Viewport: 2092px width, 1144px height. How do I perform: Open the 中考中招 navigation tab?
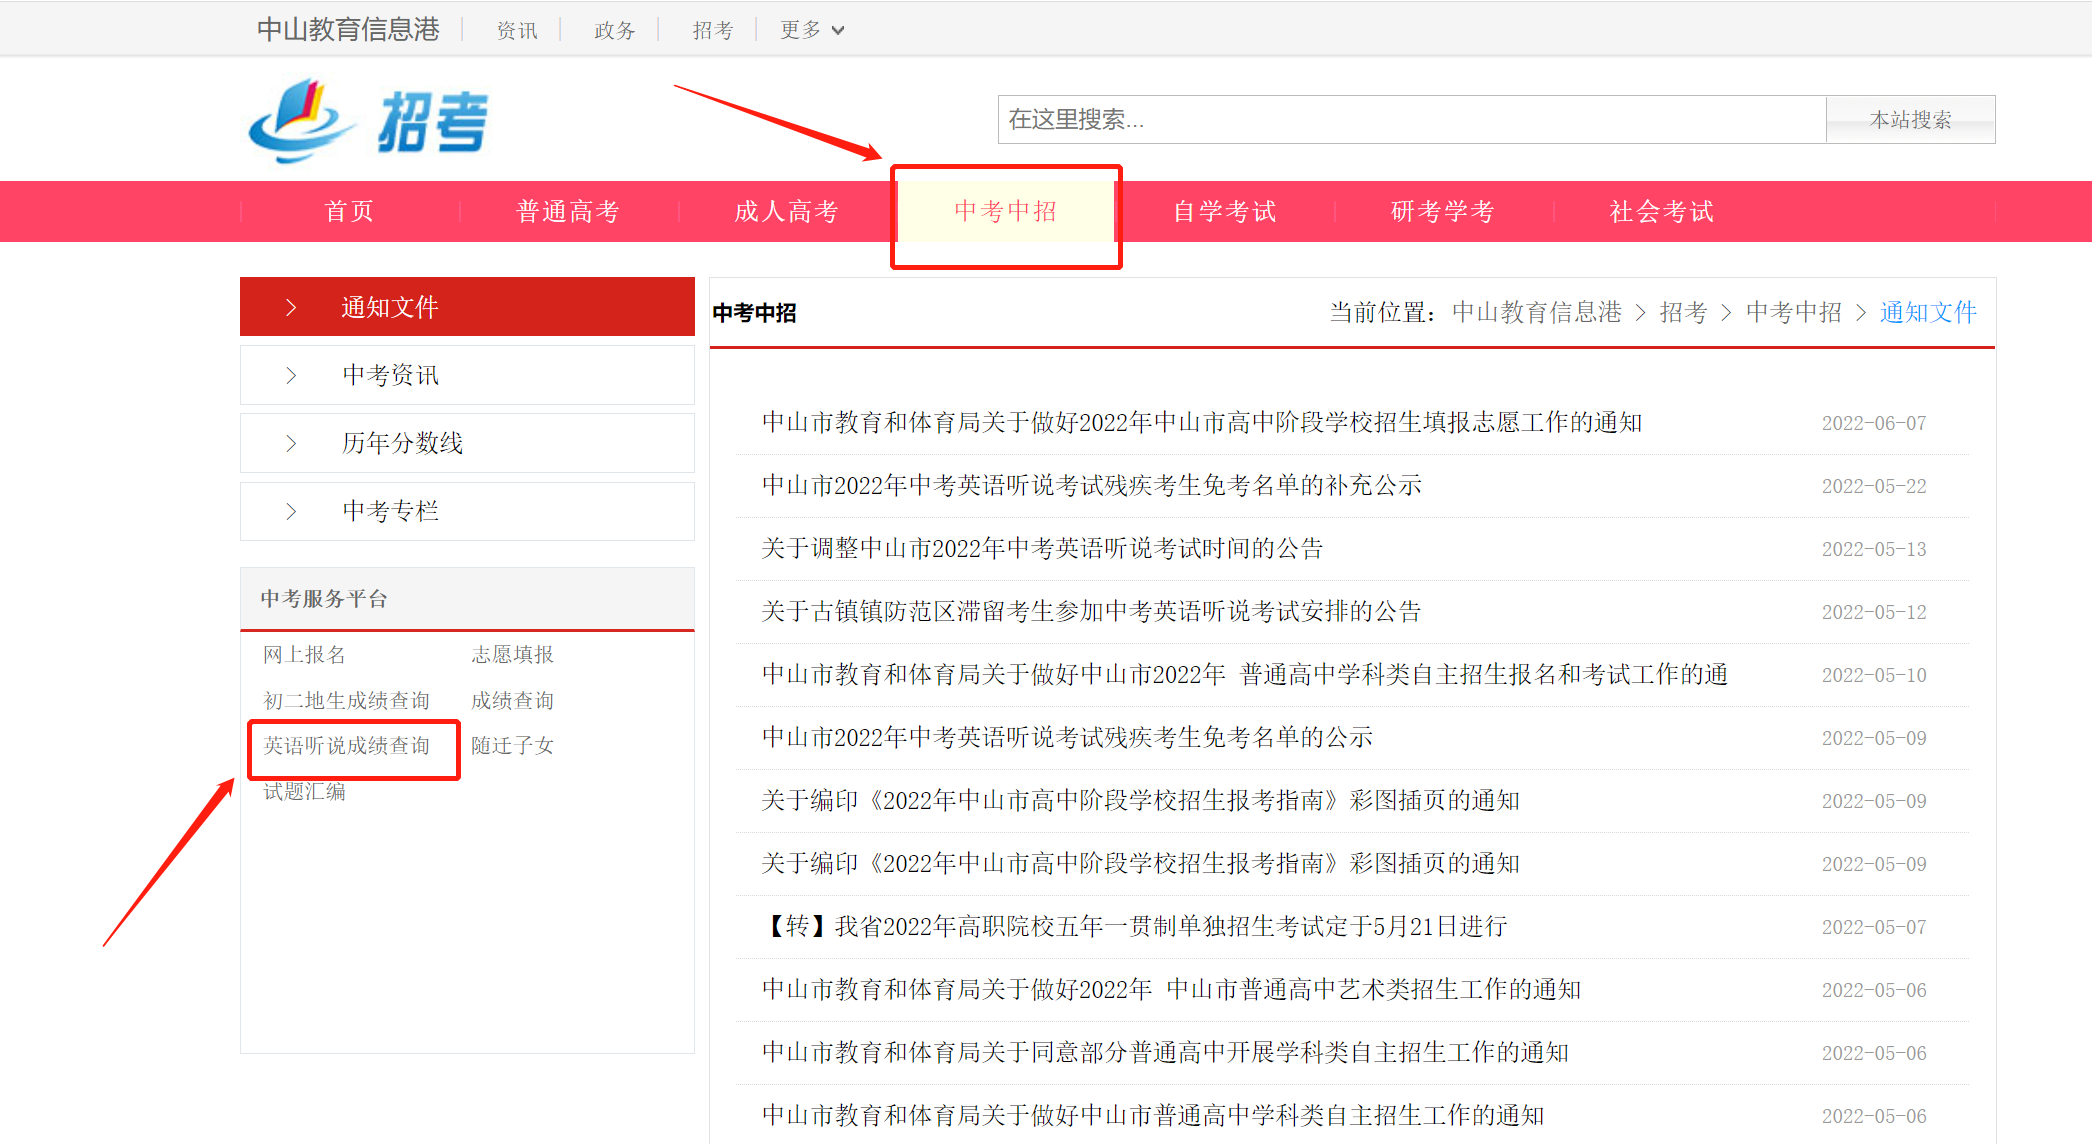point(1005,211)
